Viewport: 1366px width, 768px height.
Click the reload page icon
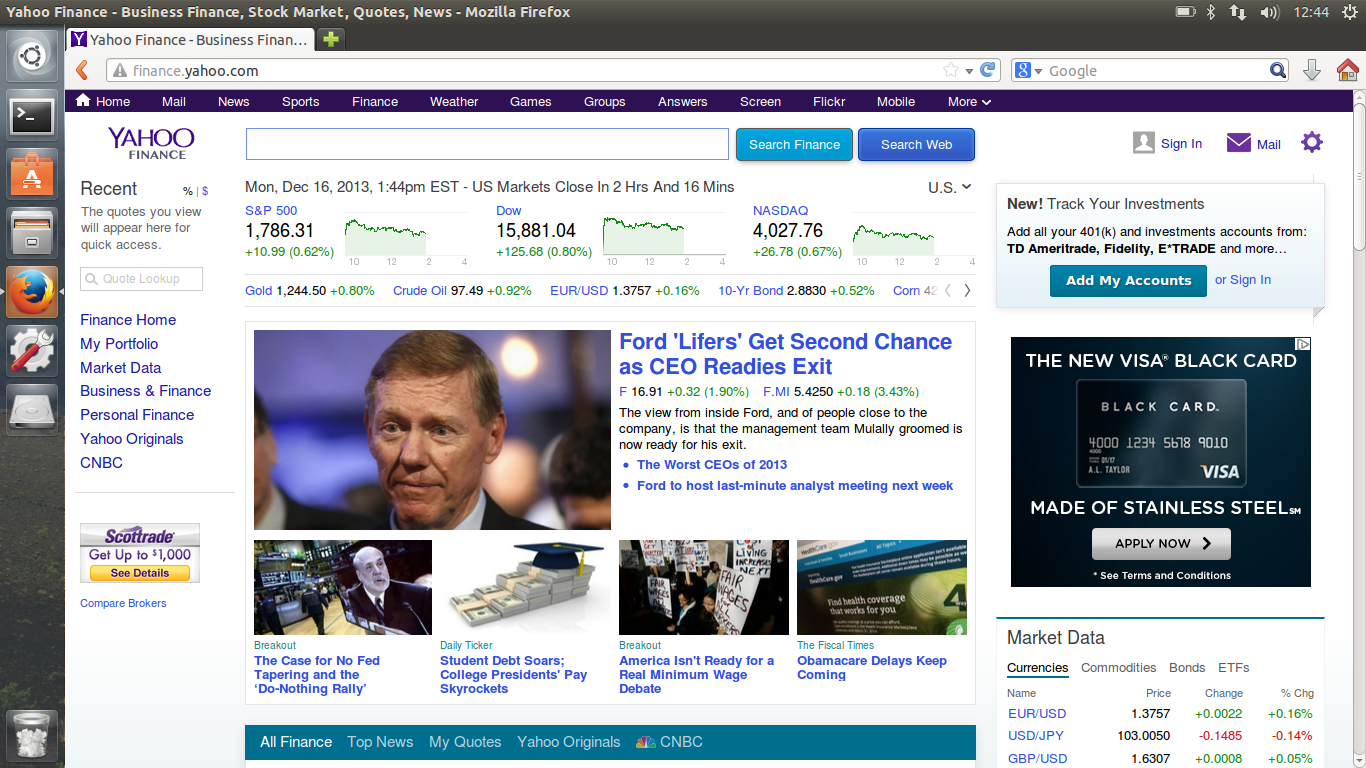pyautogui.click(x=988, y=70)
